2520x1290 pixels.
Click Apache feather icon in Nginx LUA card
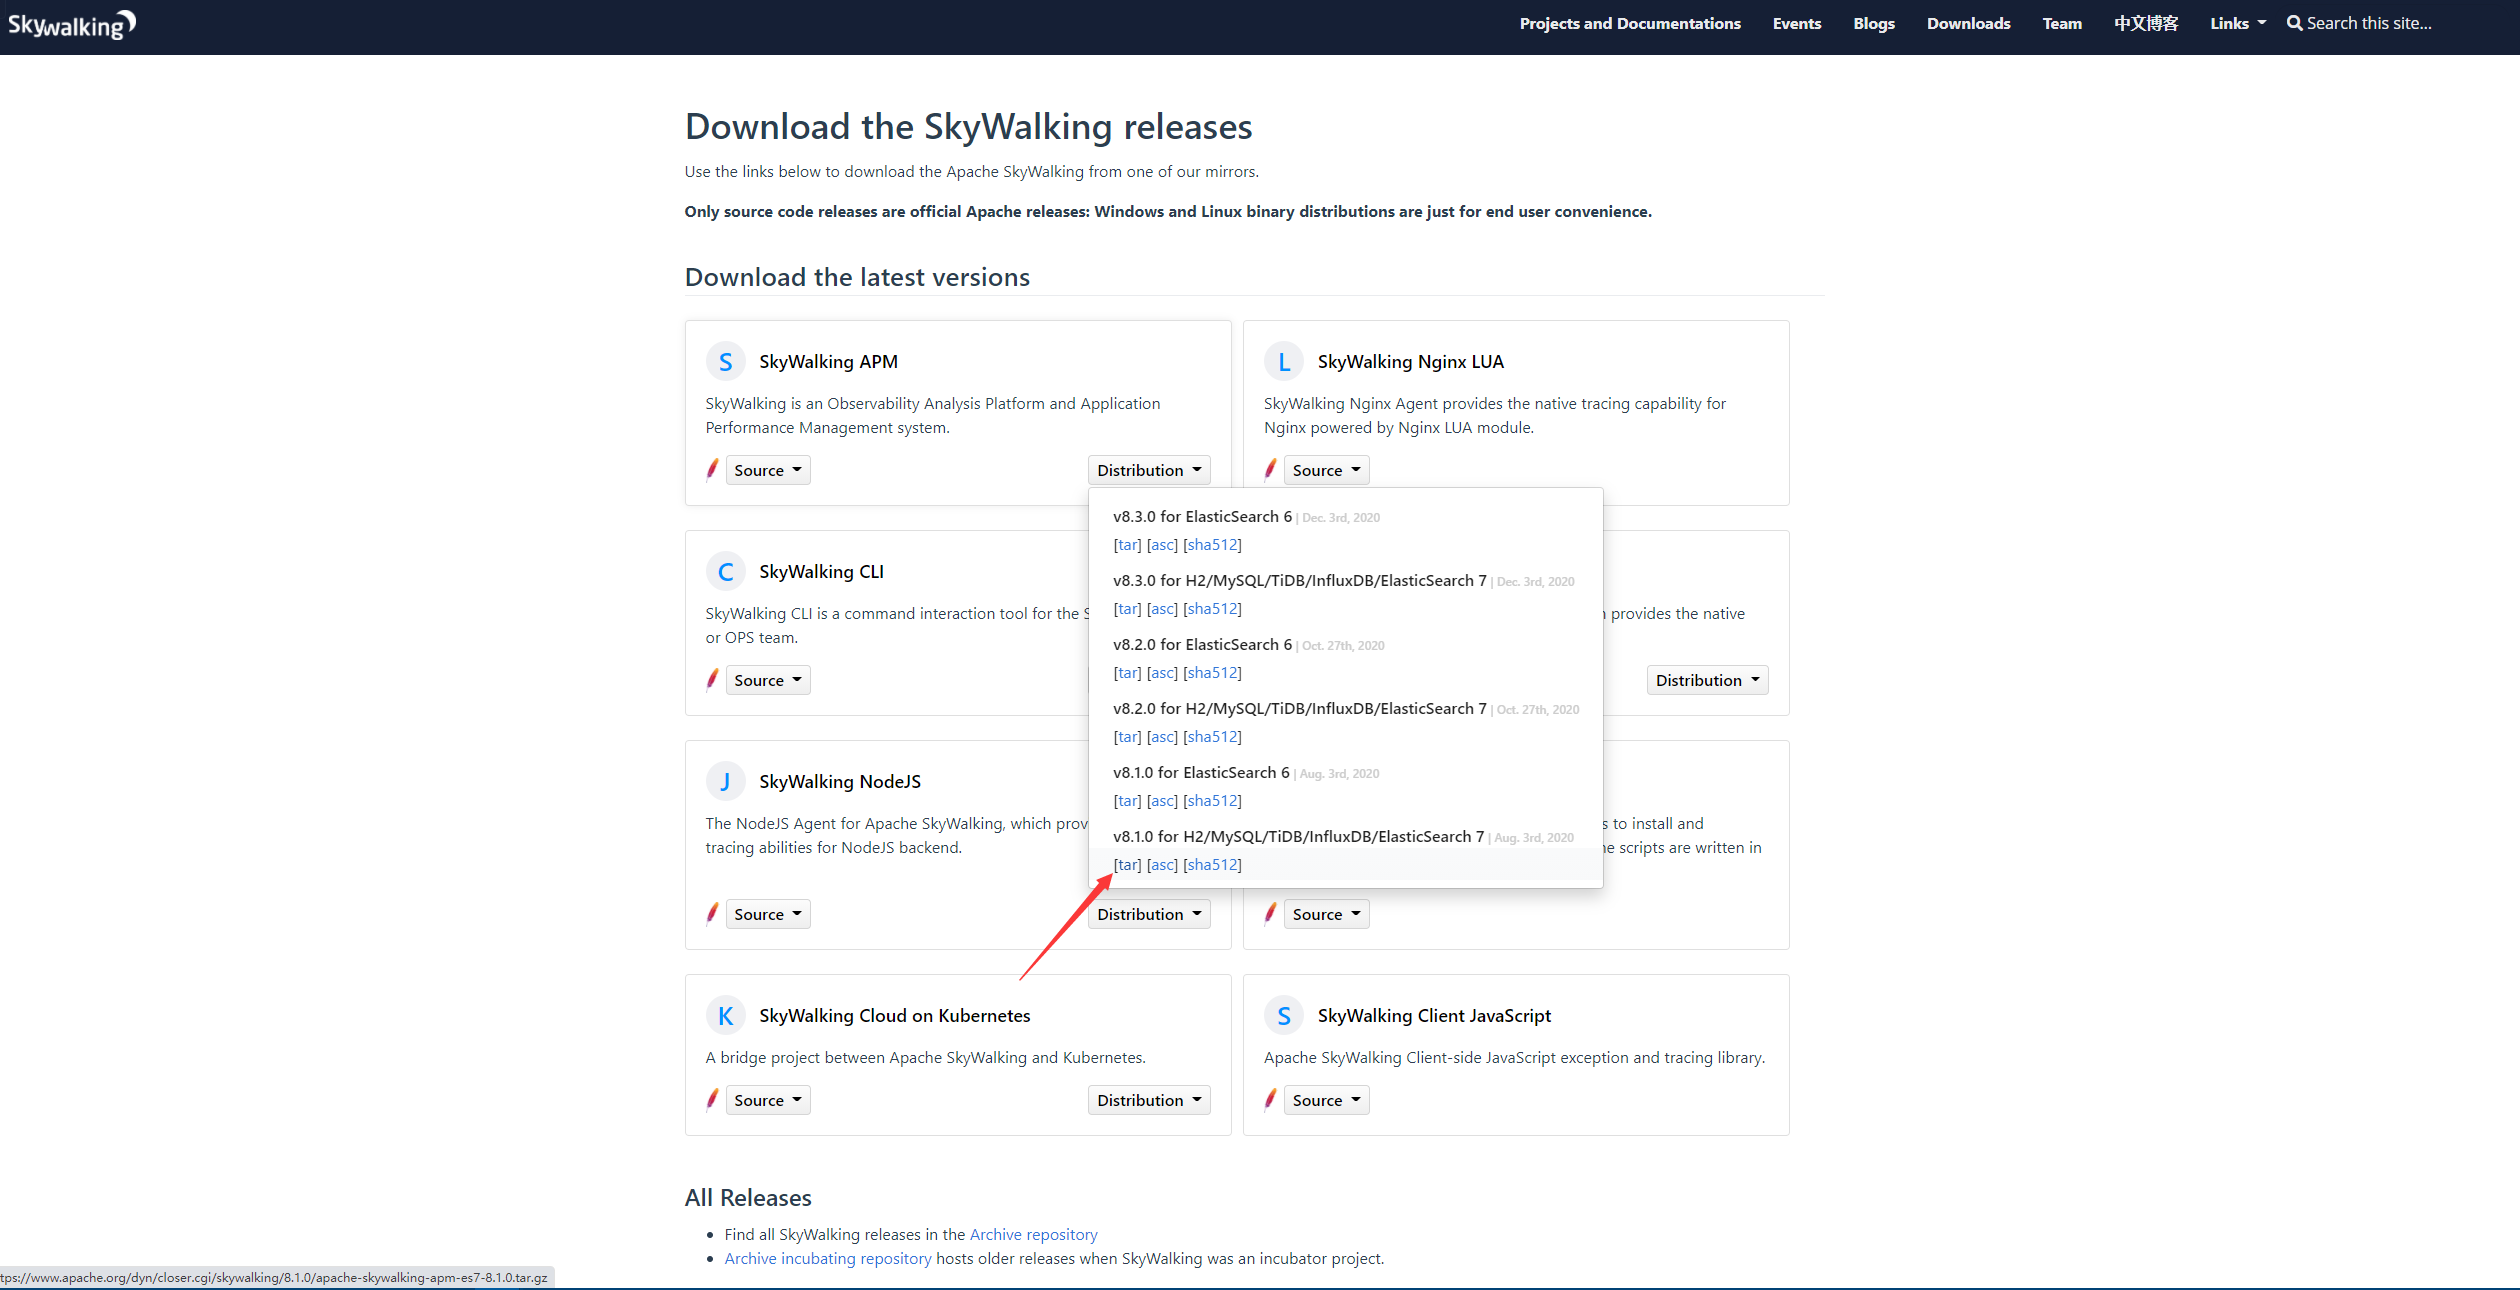click(1270, 470)
